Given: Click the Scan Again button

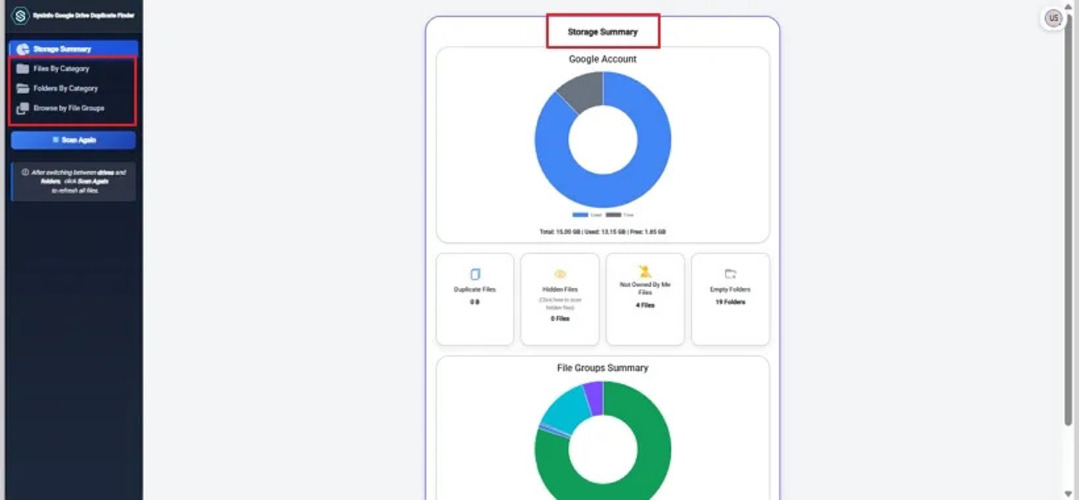Looking at the screenshot, I should click(x=73, y=140).
